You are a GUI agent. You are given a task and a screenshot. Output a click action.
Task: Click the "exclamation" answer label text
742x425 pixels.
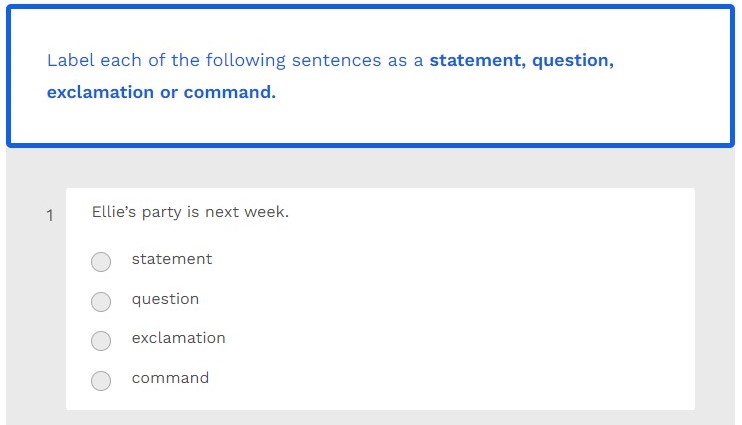(178, 338)
